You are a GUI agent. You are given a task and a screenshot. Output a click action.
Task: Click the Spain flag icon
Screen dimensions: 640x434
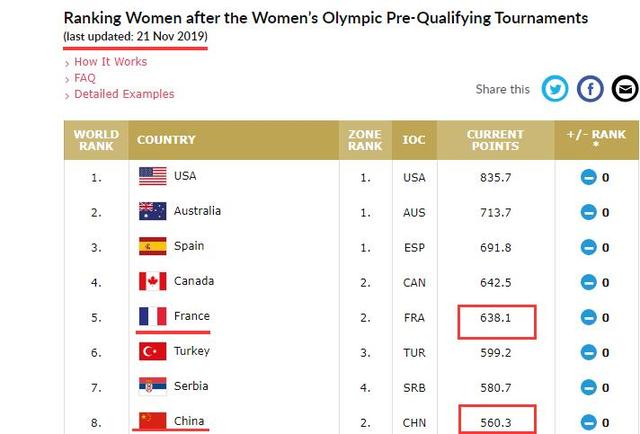coord(153,246)
